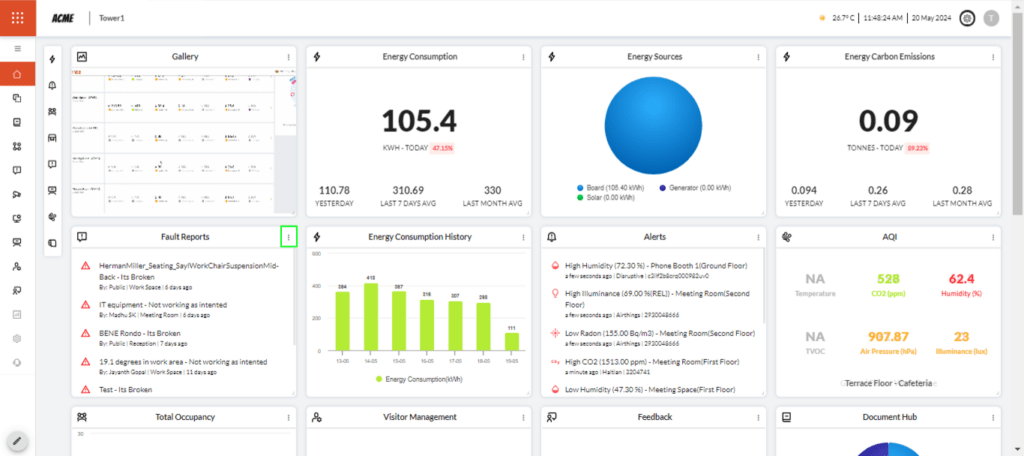The image size is (1024, 456).
Task: Toggle Board legend item in Energy Sources
Action: (610, 187)
